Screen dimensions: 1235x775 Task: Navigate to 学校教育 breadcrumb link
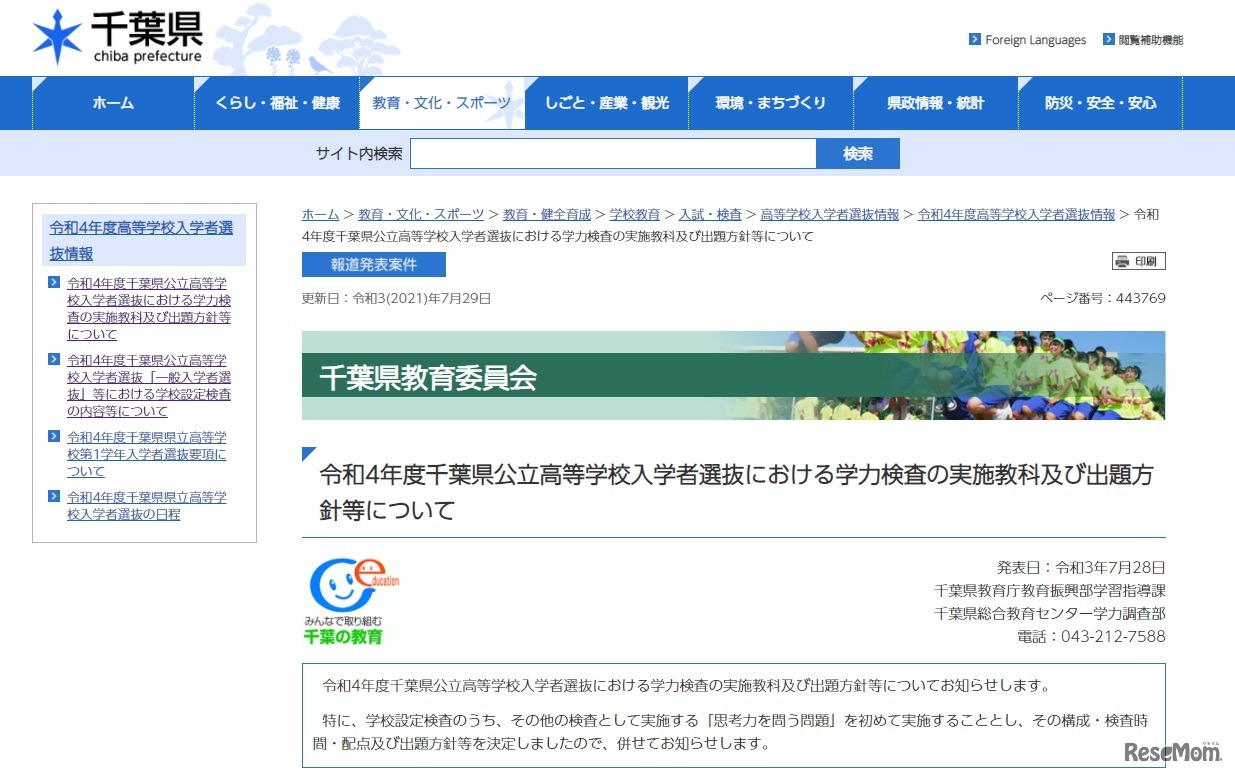click(x=635, y=214)
